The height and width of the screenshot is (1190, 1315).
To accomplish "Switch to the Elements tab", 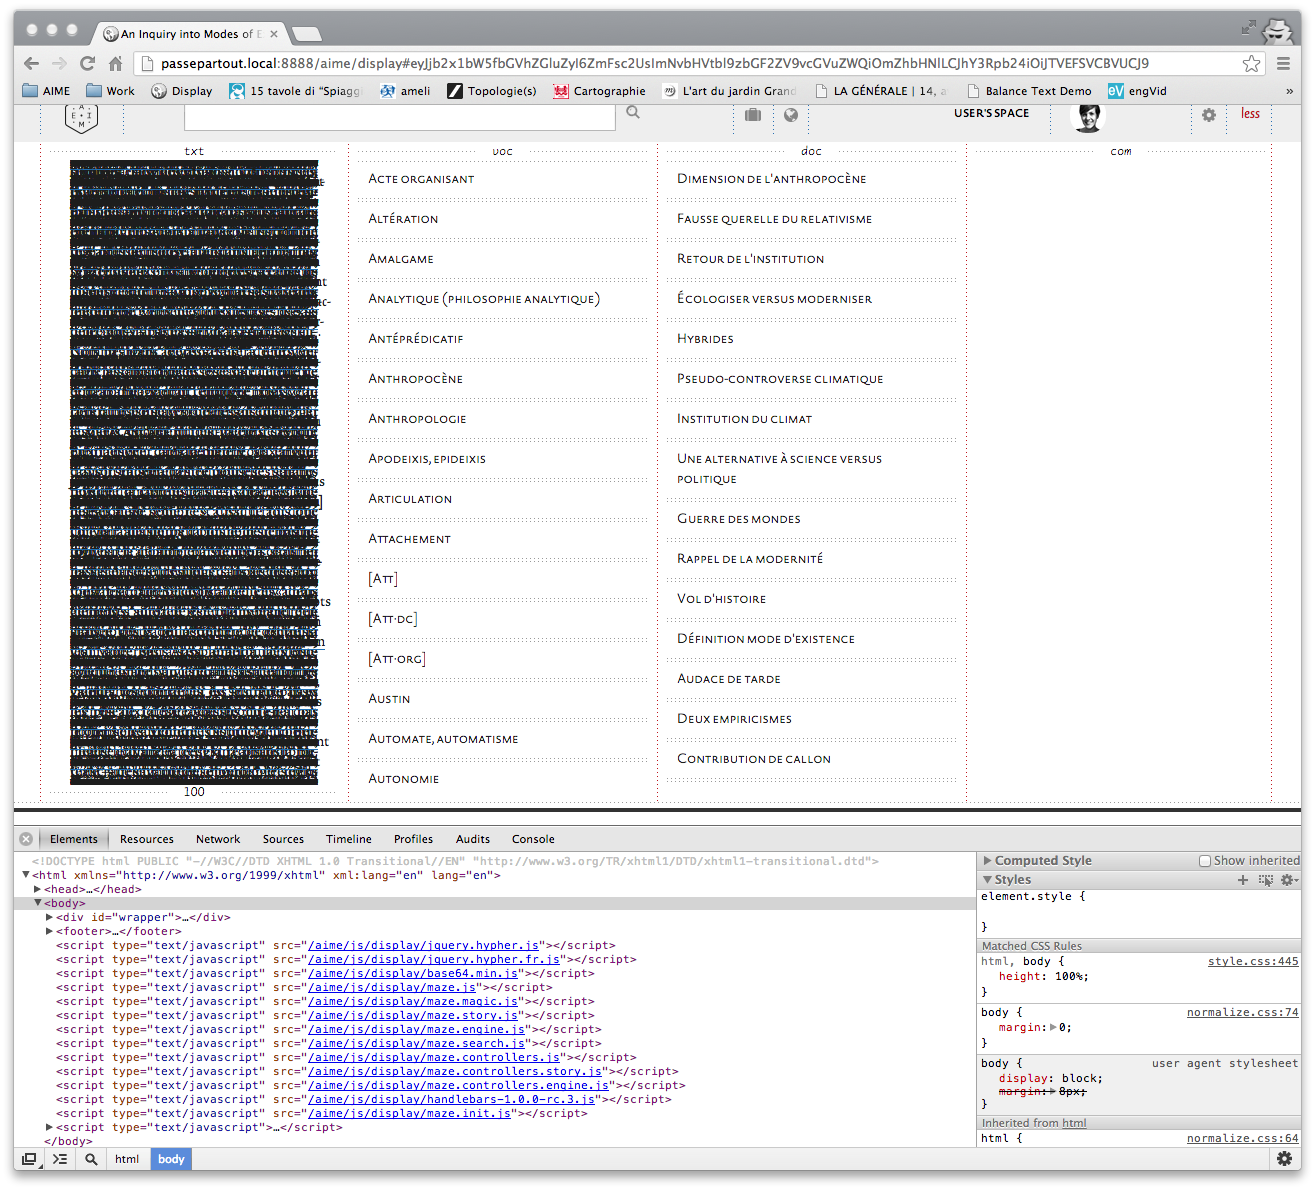I will pyautogui.click(x=74, y=839).
